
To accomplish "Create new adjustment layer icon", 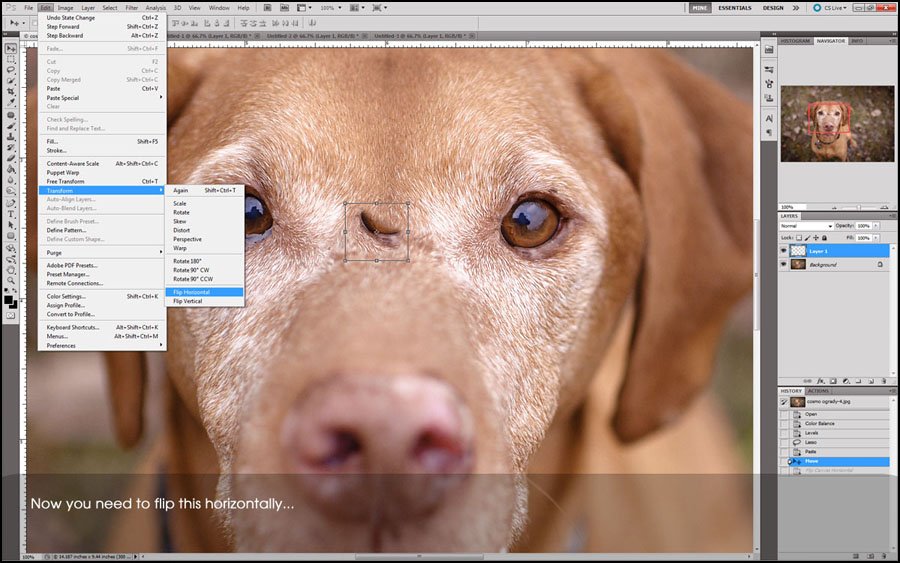I will point(845,381).
